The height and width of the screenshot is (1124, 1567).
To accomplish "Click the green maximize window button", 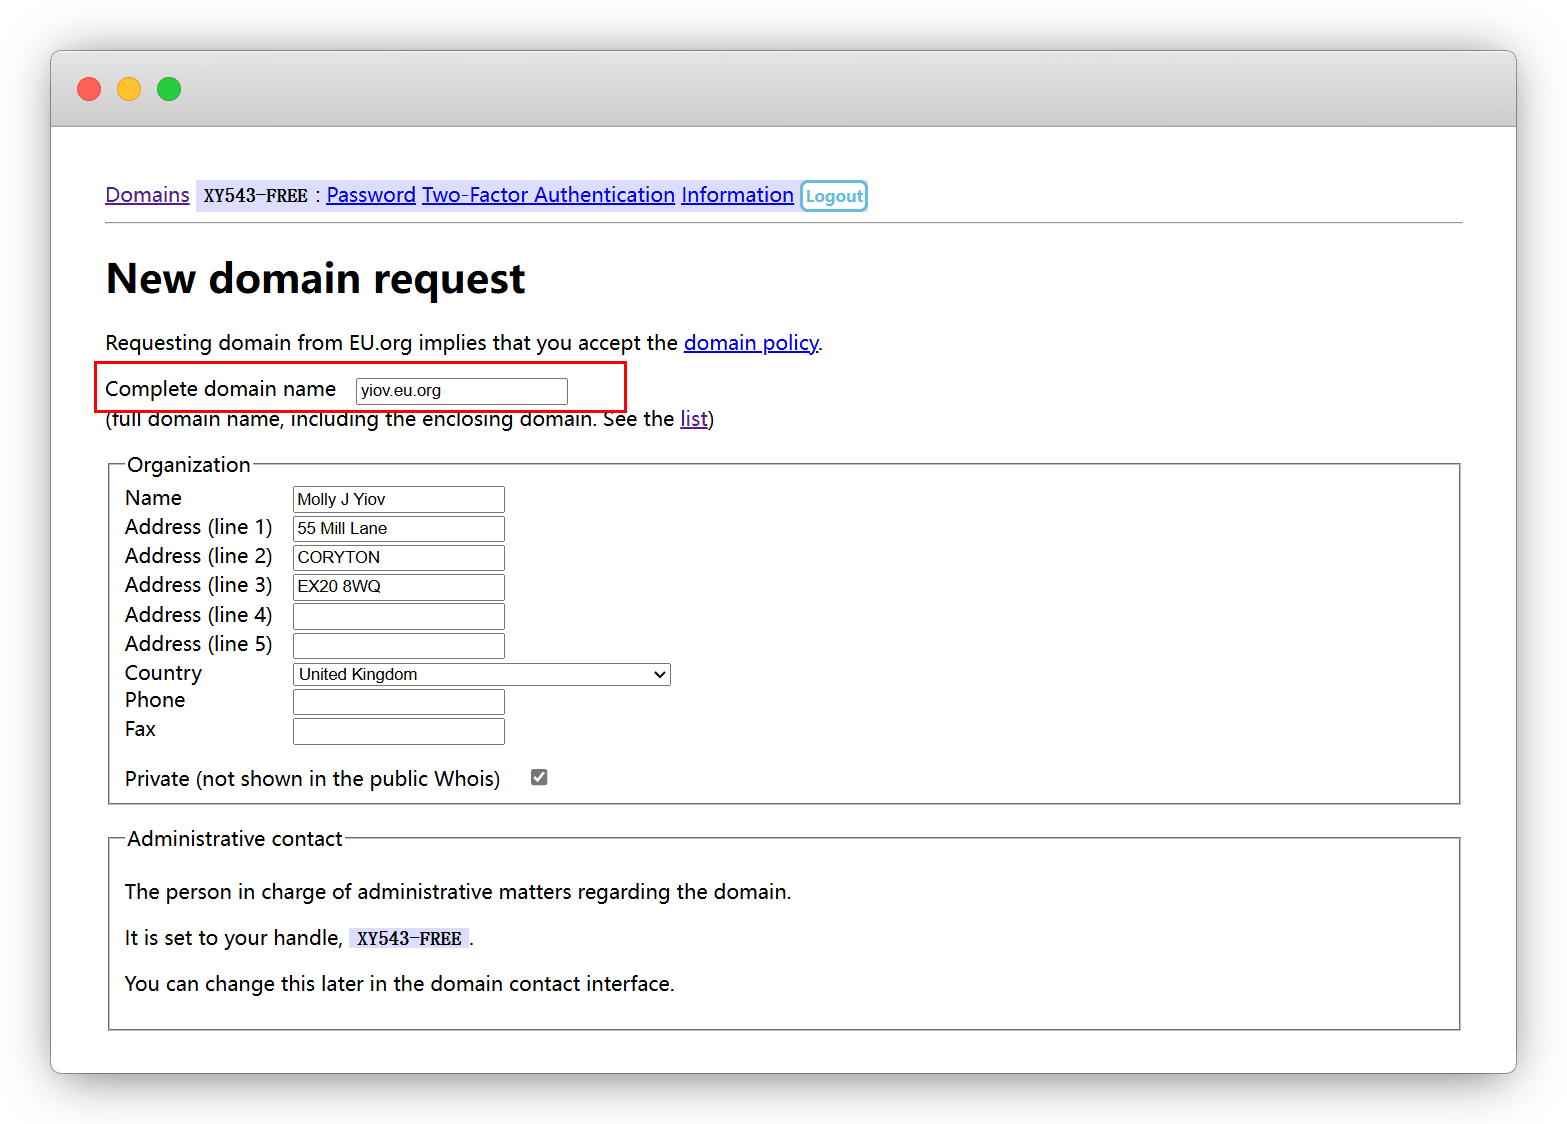I will click(x=169, y=89).
